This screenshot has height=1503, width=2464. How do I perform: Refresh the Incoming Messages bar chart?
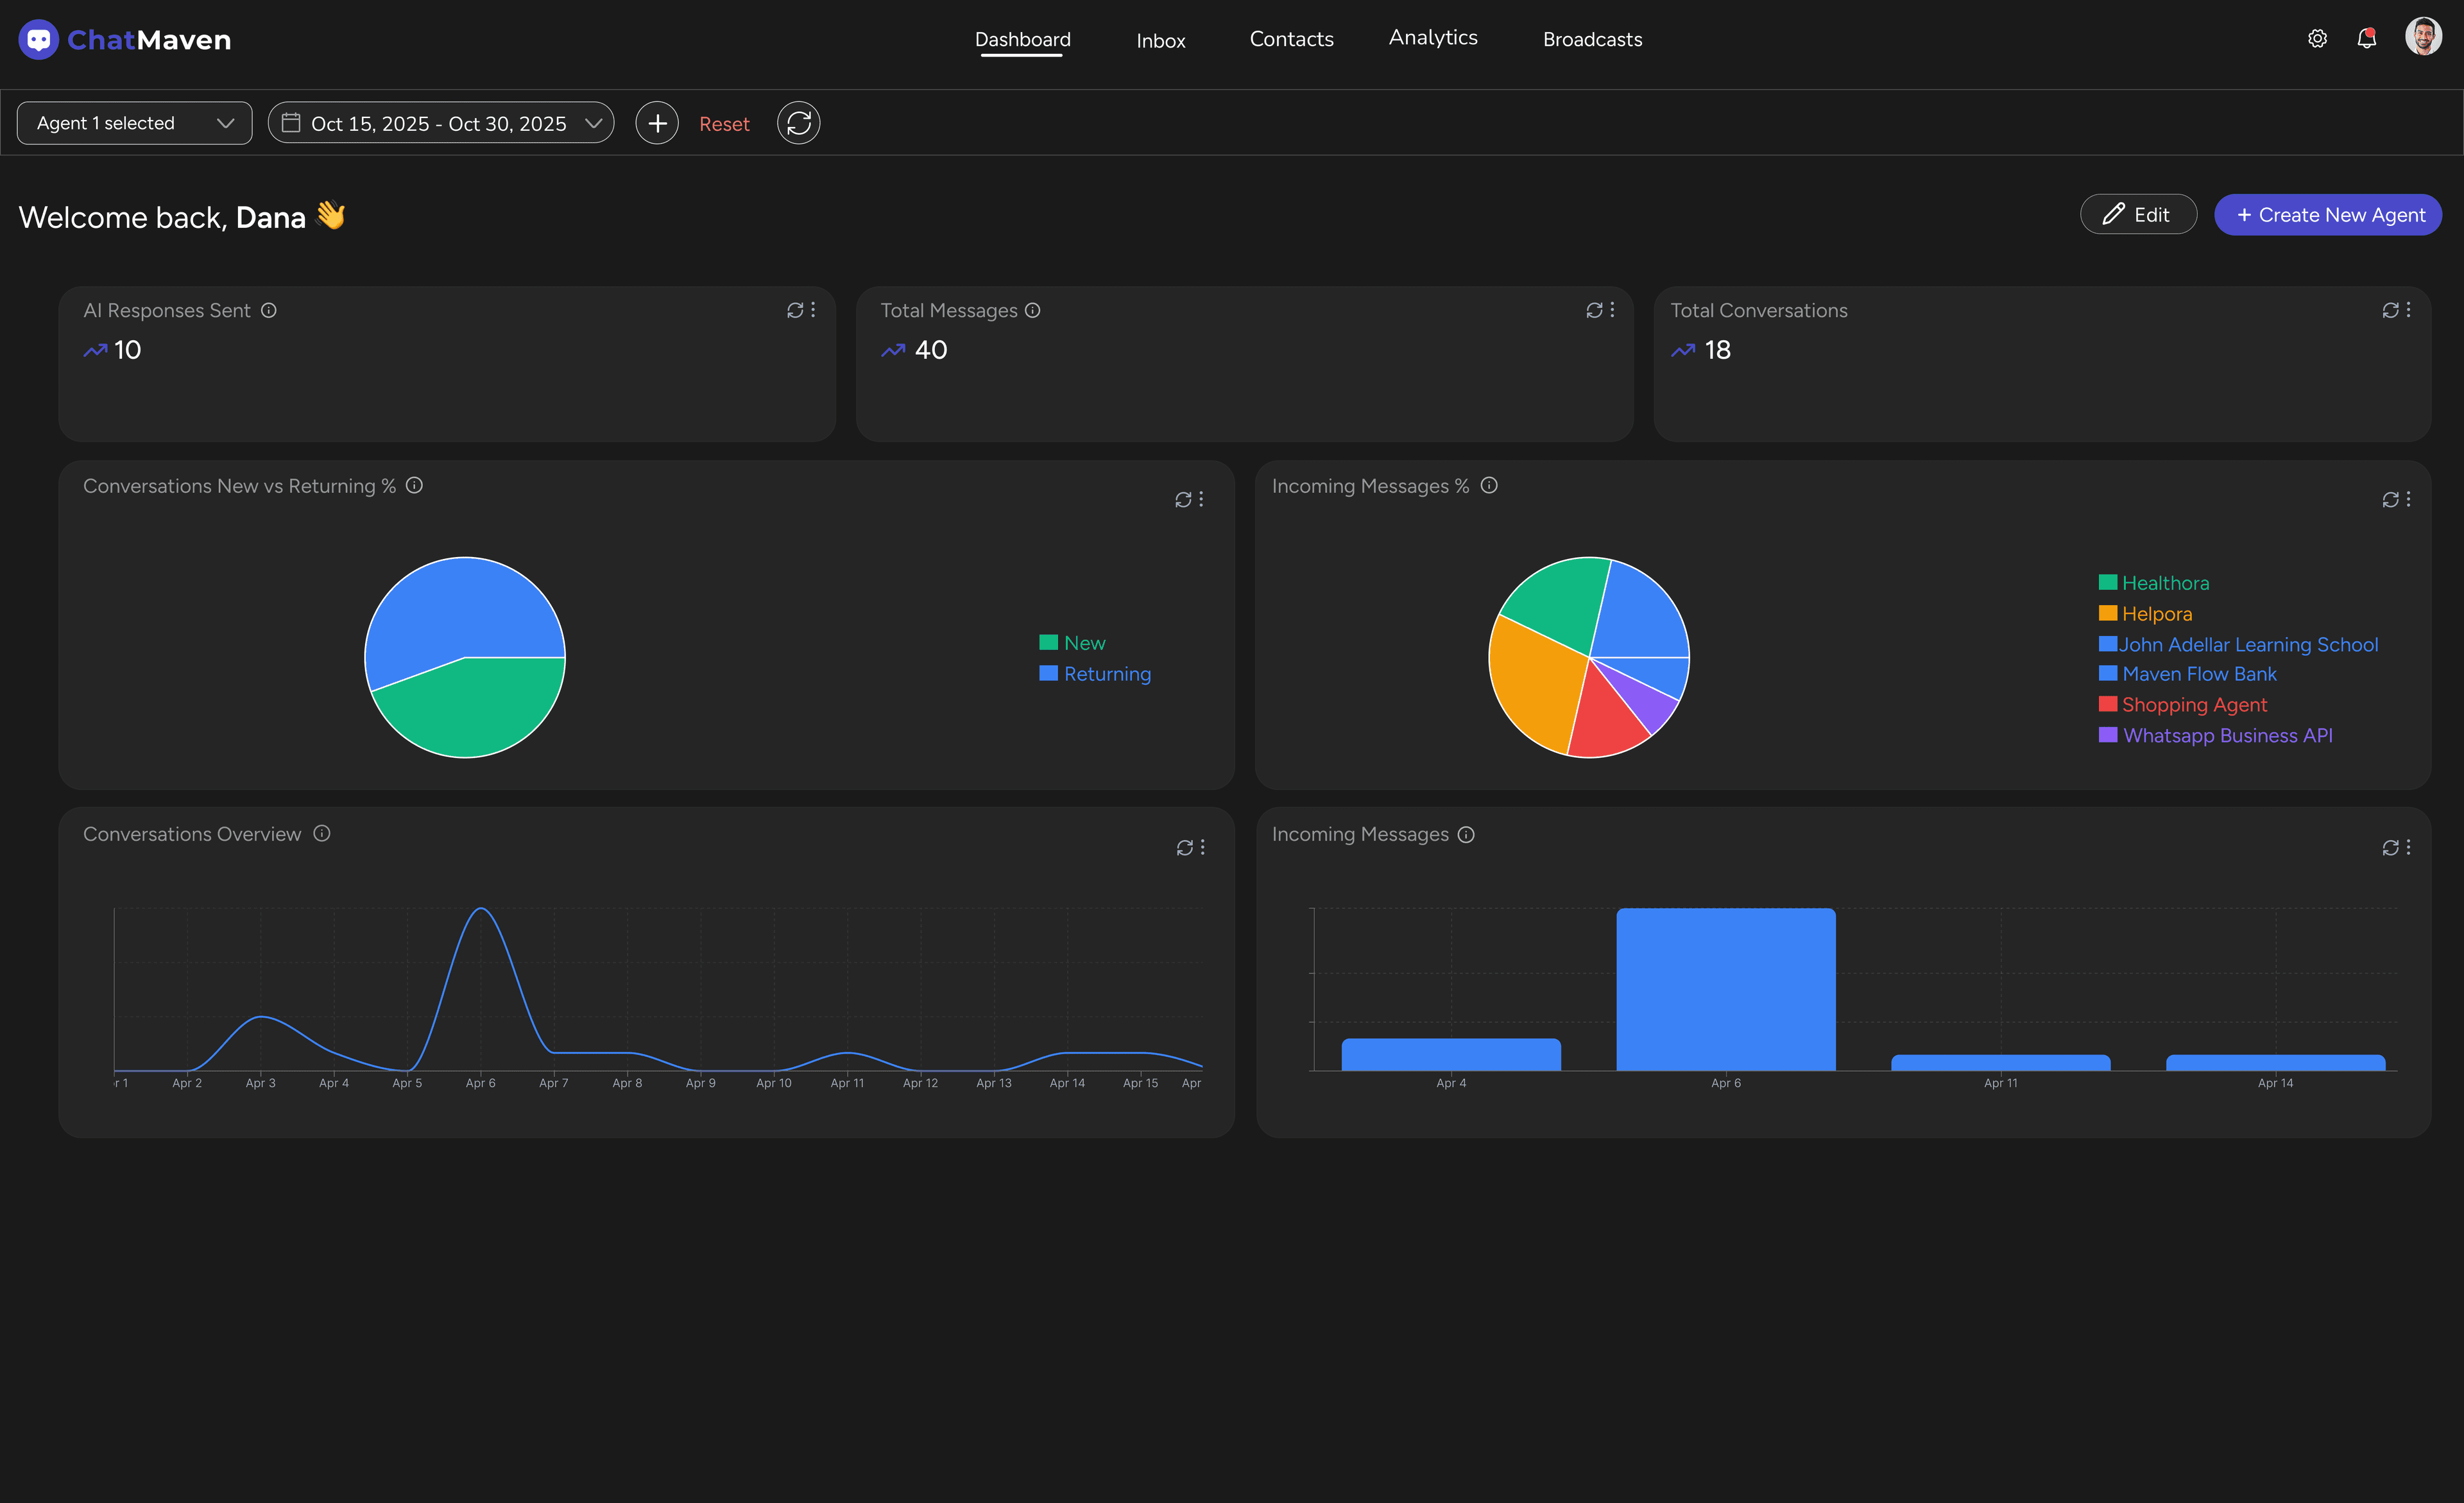2390,847
